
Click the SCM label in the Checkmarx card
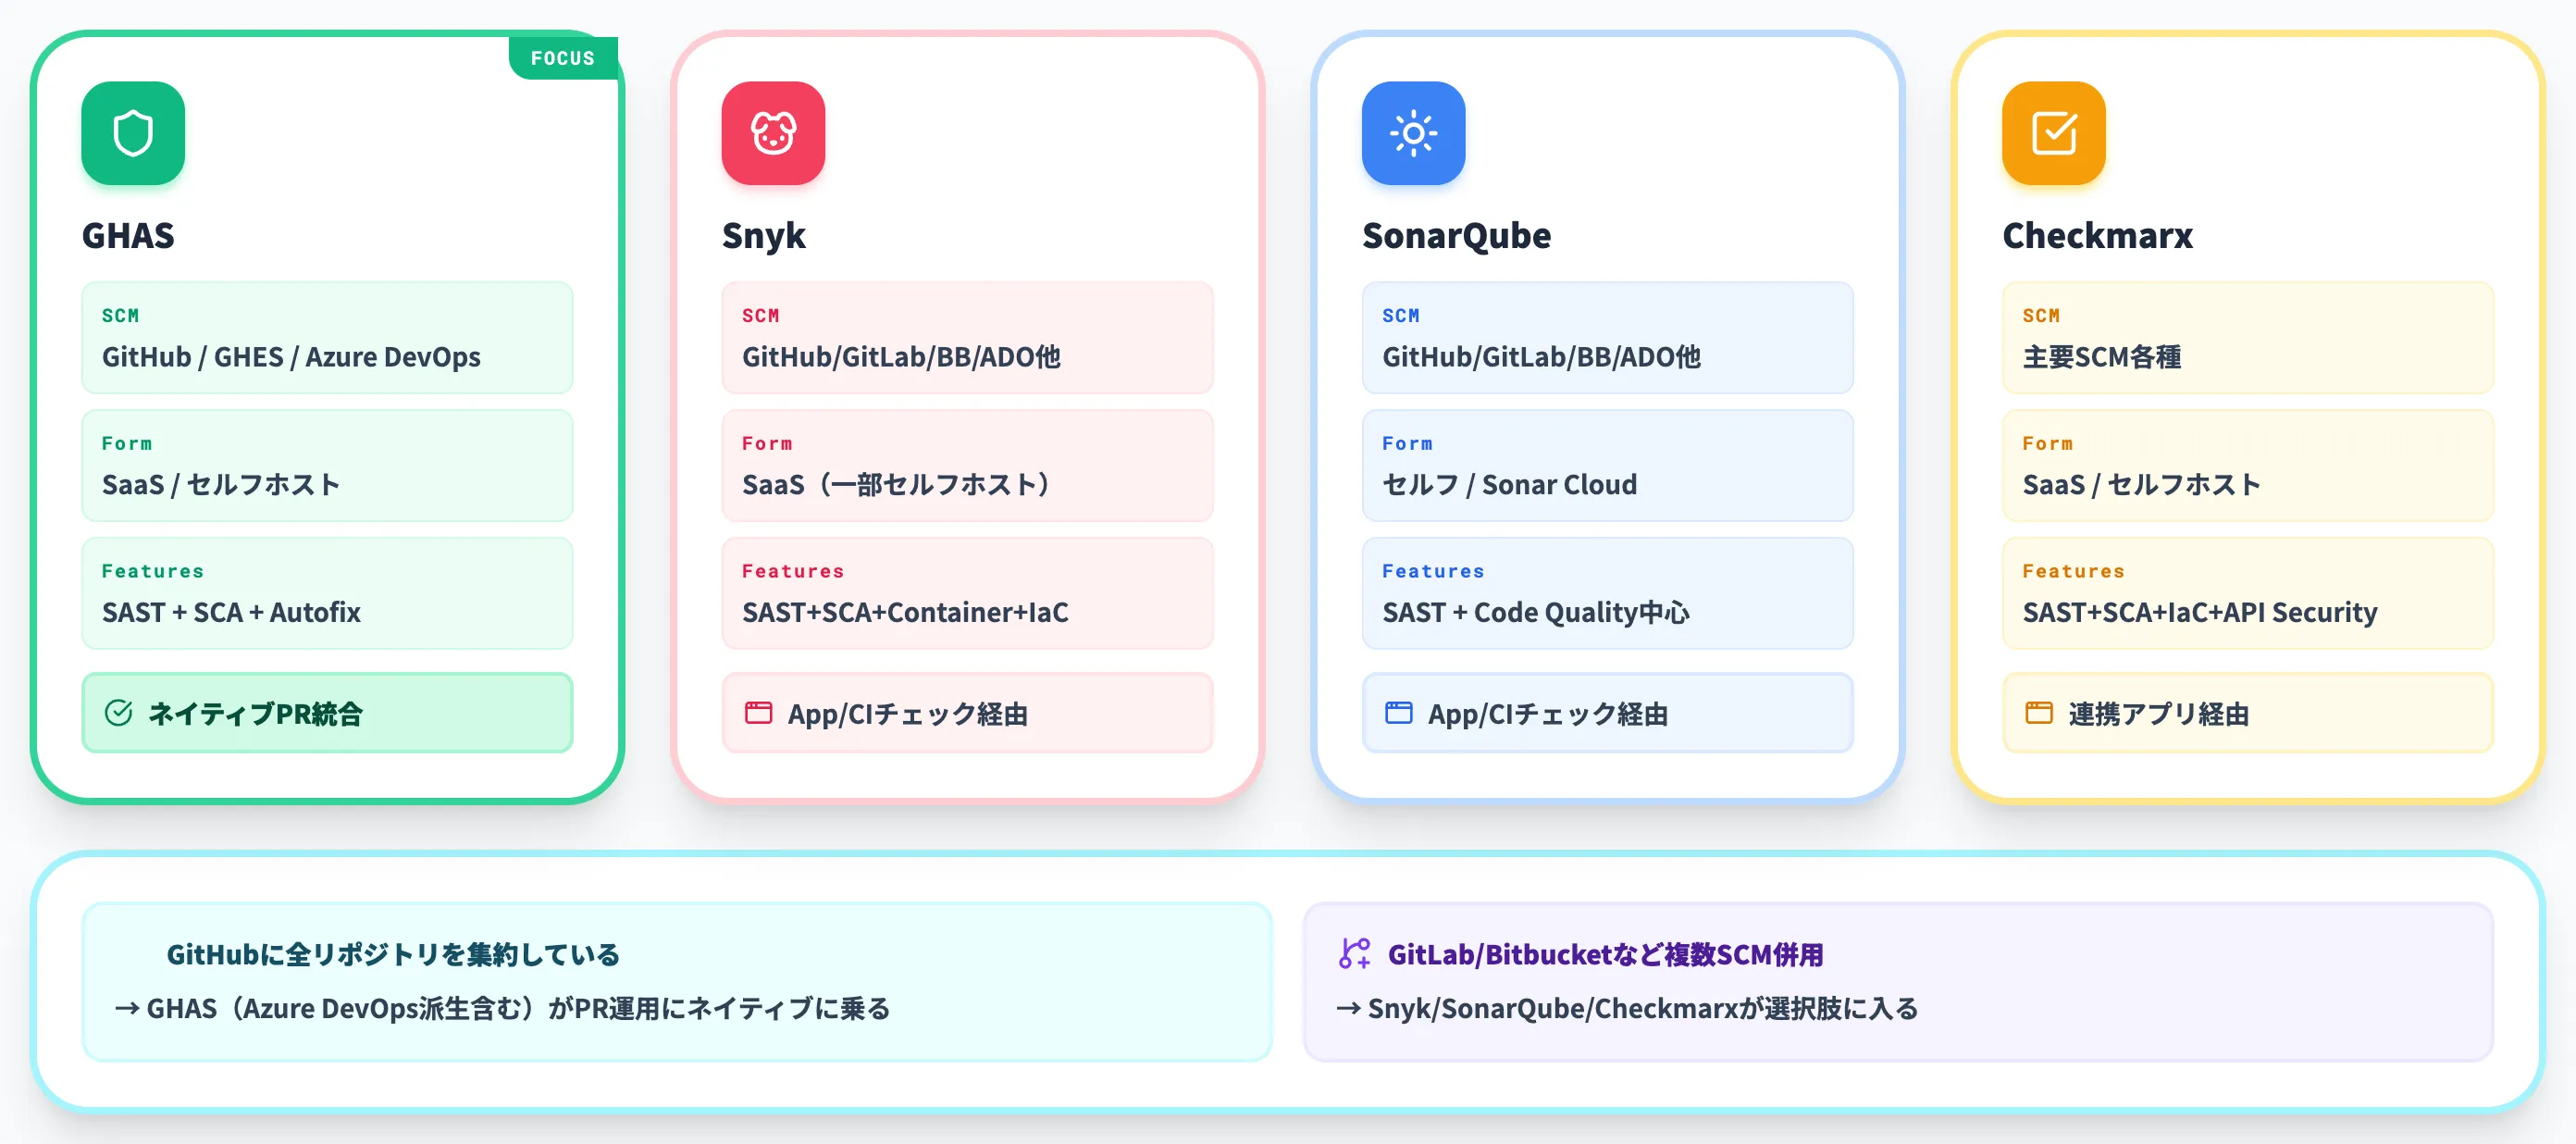point(2041,316)
